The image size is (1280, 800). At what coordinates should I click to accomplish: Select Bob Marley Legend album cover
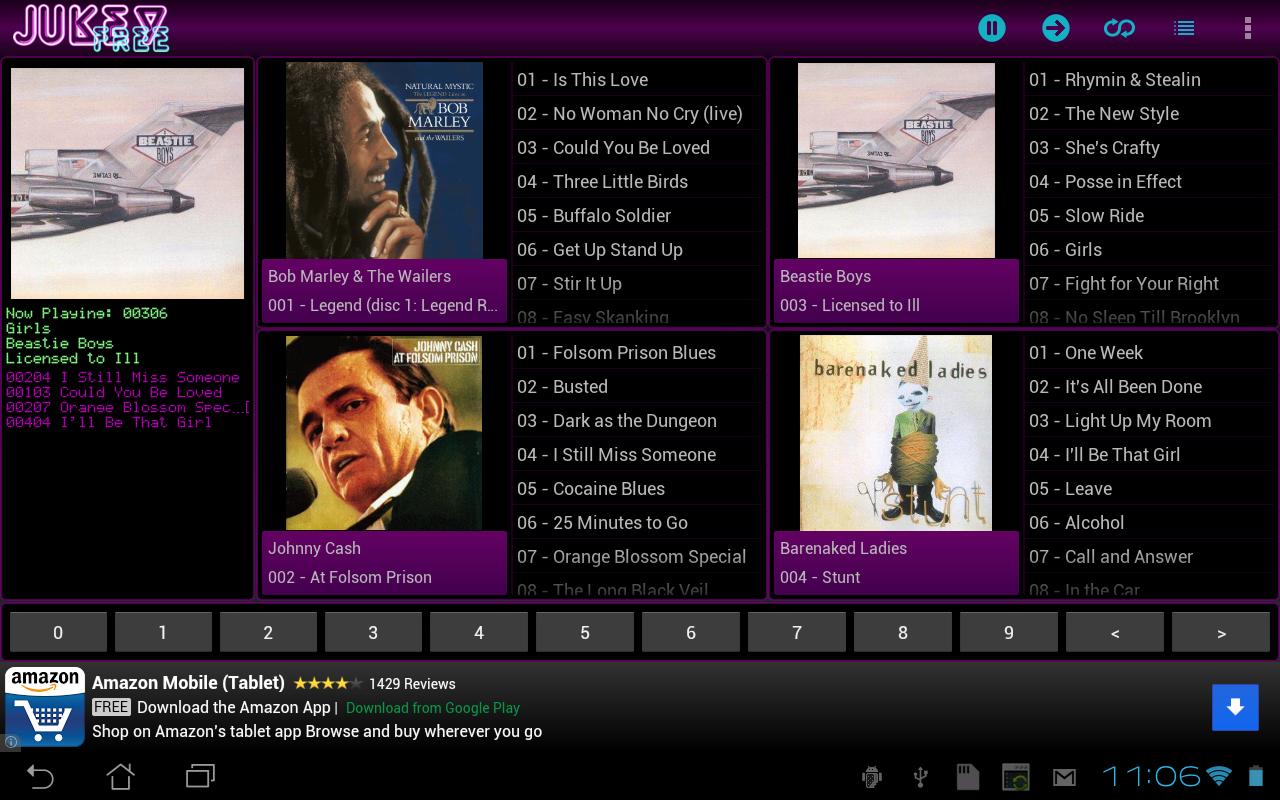[384, 161]
